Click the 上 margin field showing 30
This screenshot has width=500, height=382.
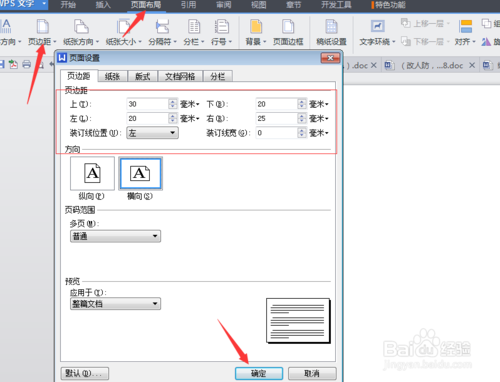tap(148, 104)
